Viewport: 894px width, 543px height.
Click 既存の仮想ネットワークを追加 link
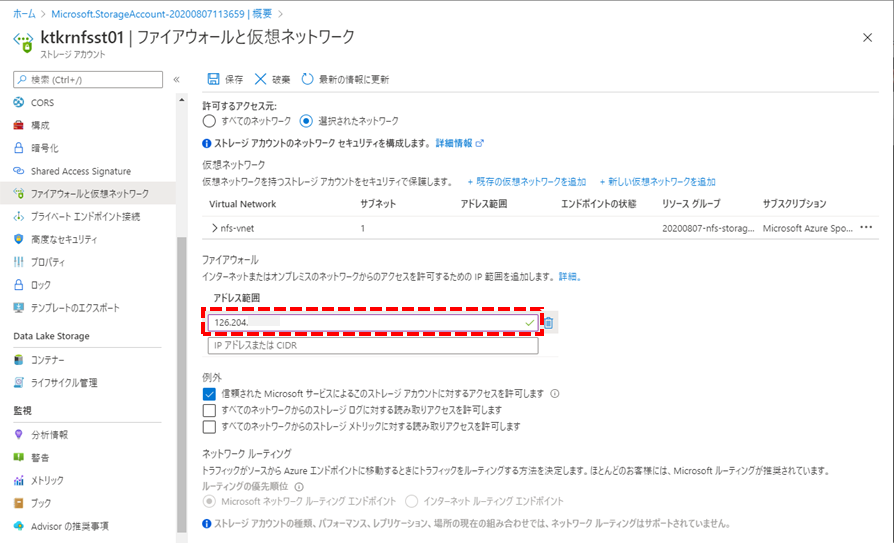point(526,182)
